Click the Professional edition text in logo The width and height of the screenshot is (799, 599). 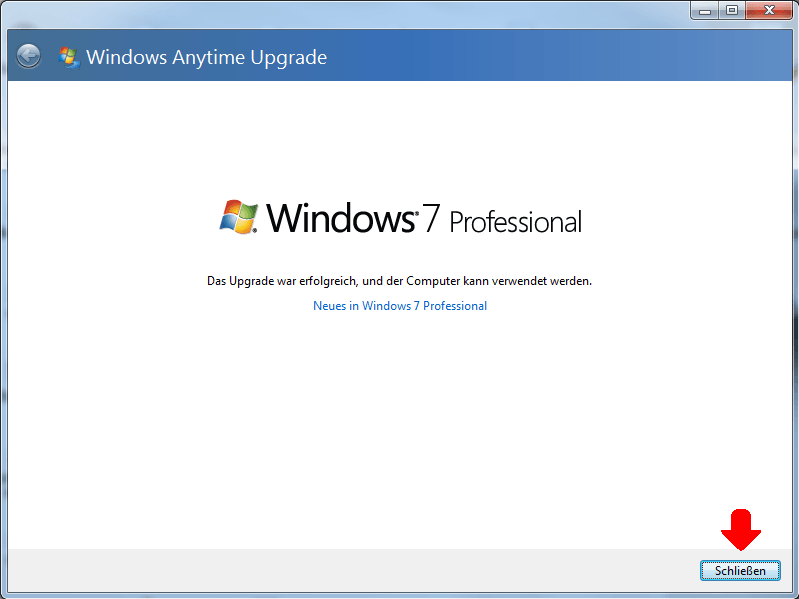click(515, 222)
